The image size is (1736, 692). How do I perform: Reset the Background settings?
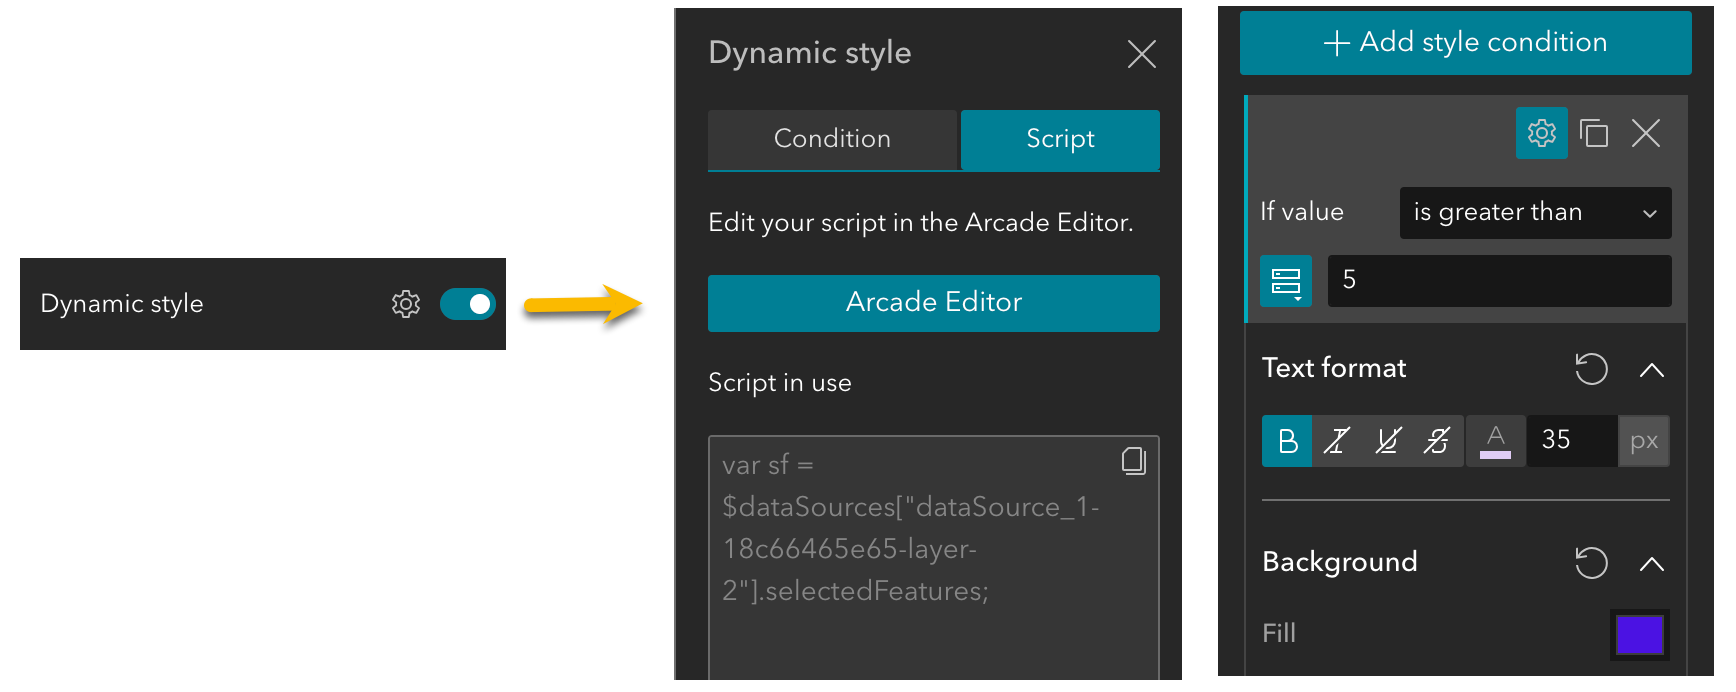1591,563
